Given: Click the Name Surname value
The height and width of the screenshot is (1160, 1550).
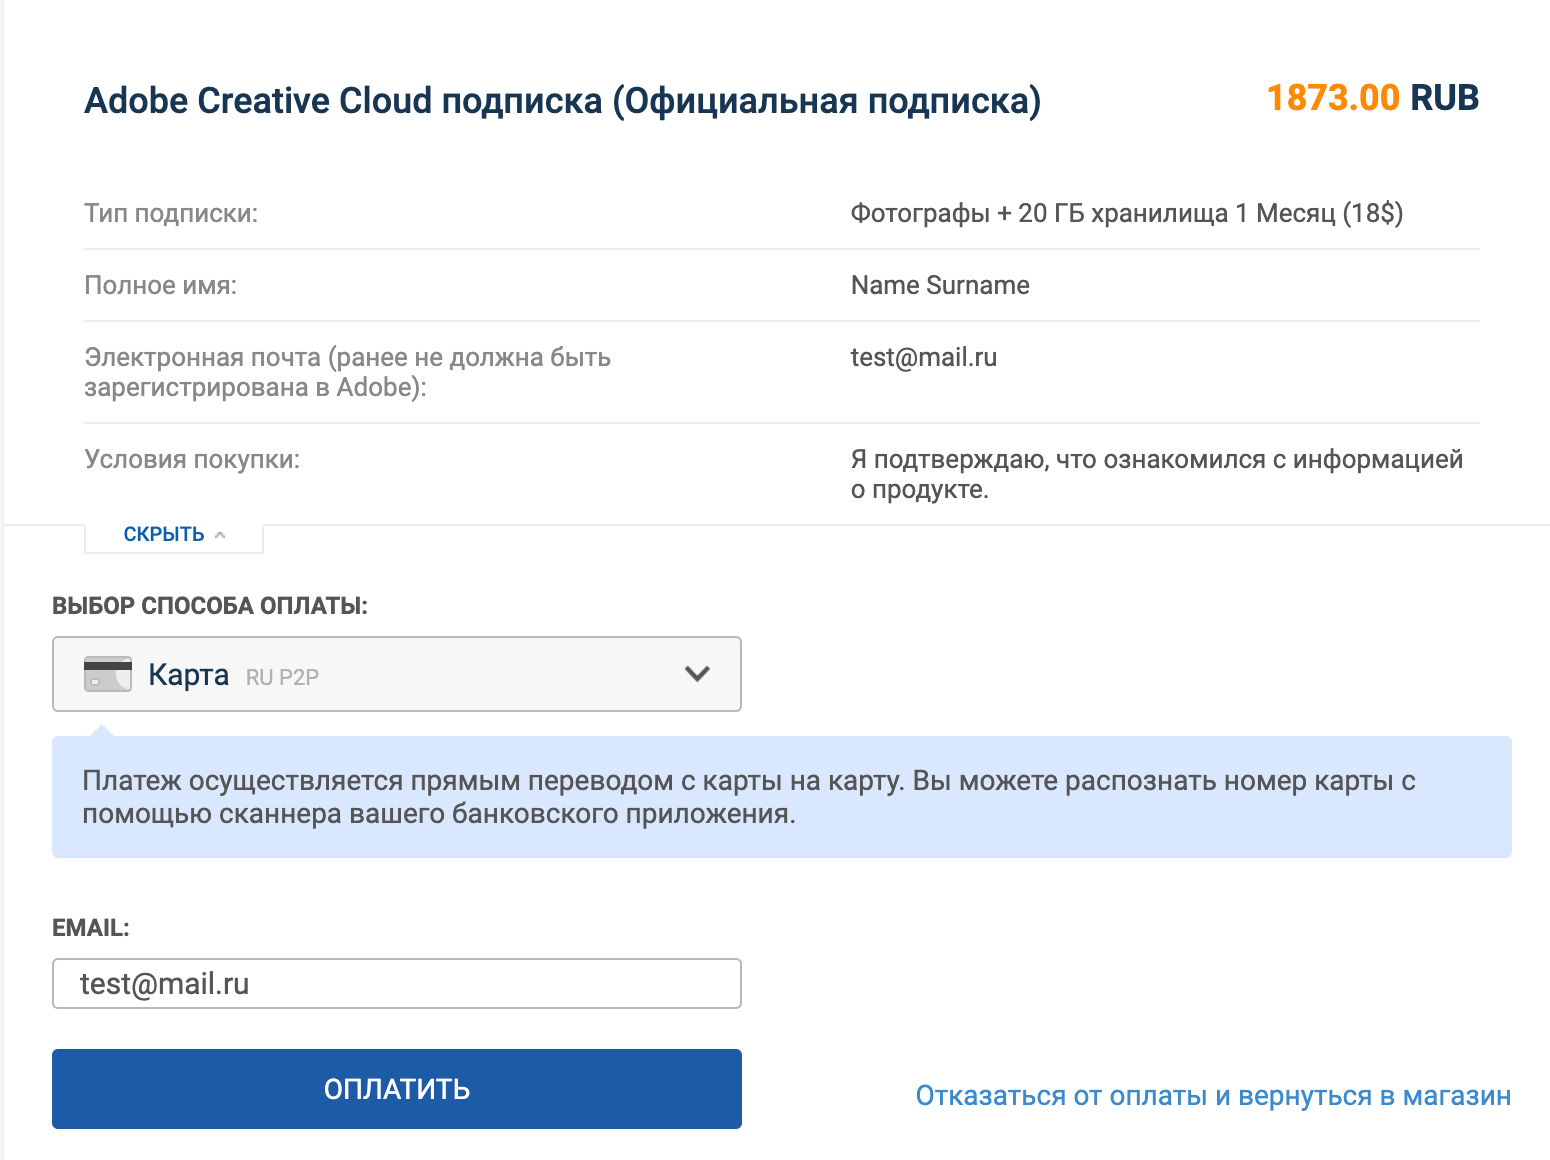Looking at the screenshot, I should (940, 286).
